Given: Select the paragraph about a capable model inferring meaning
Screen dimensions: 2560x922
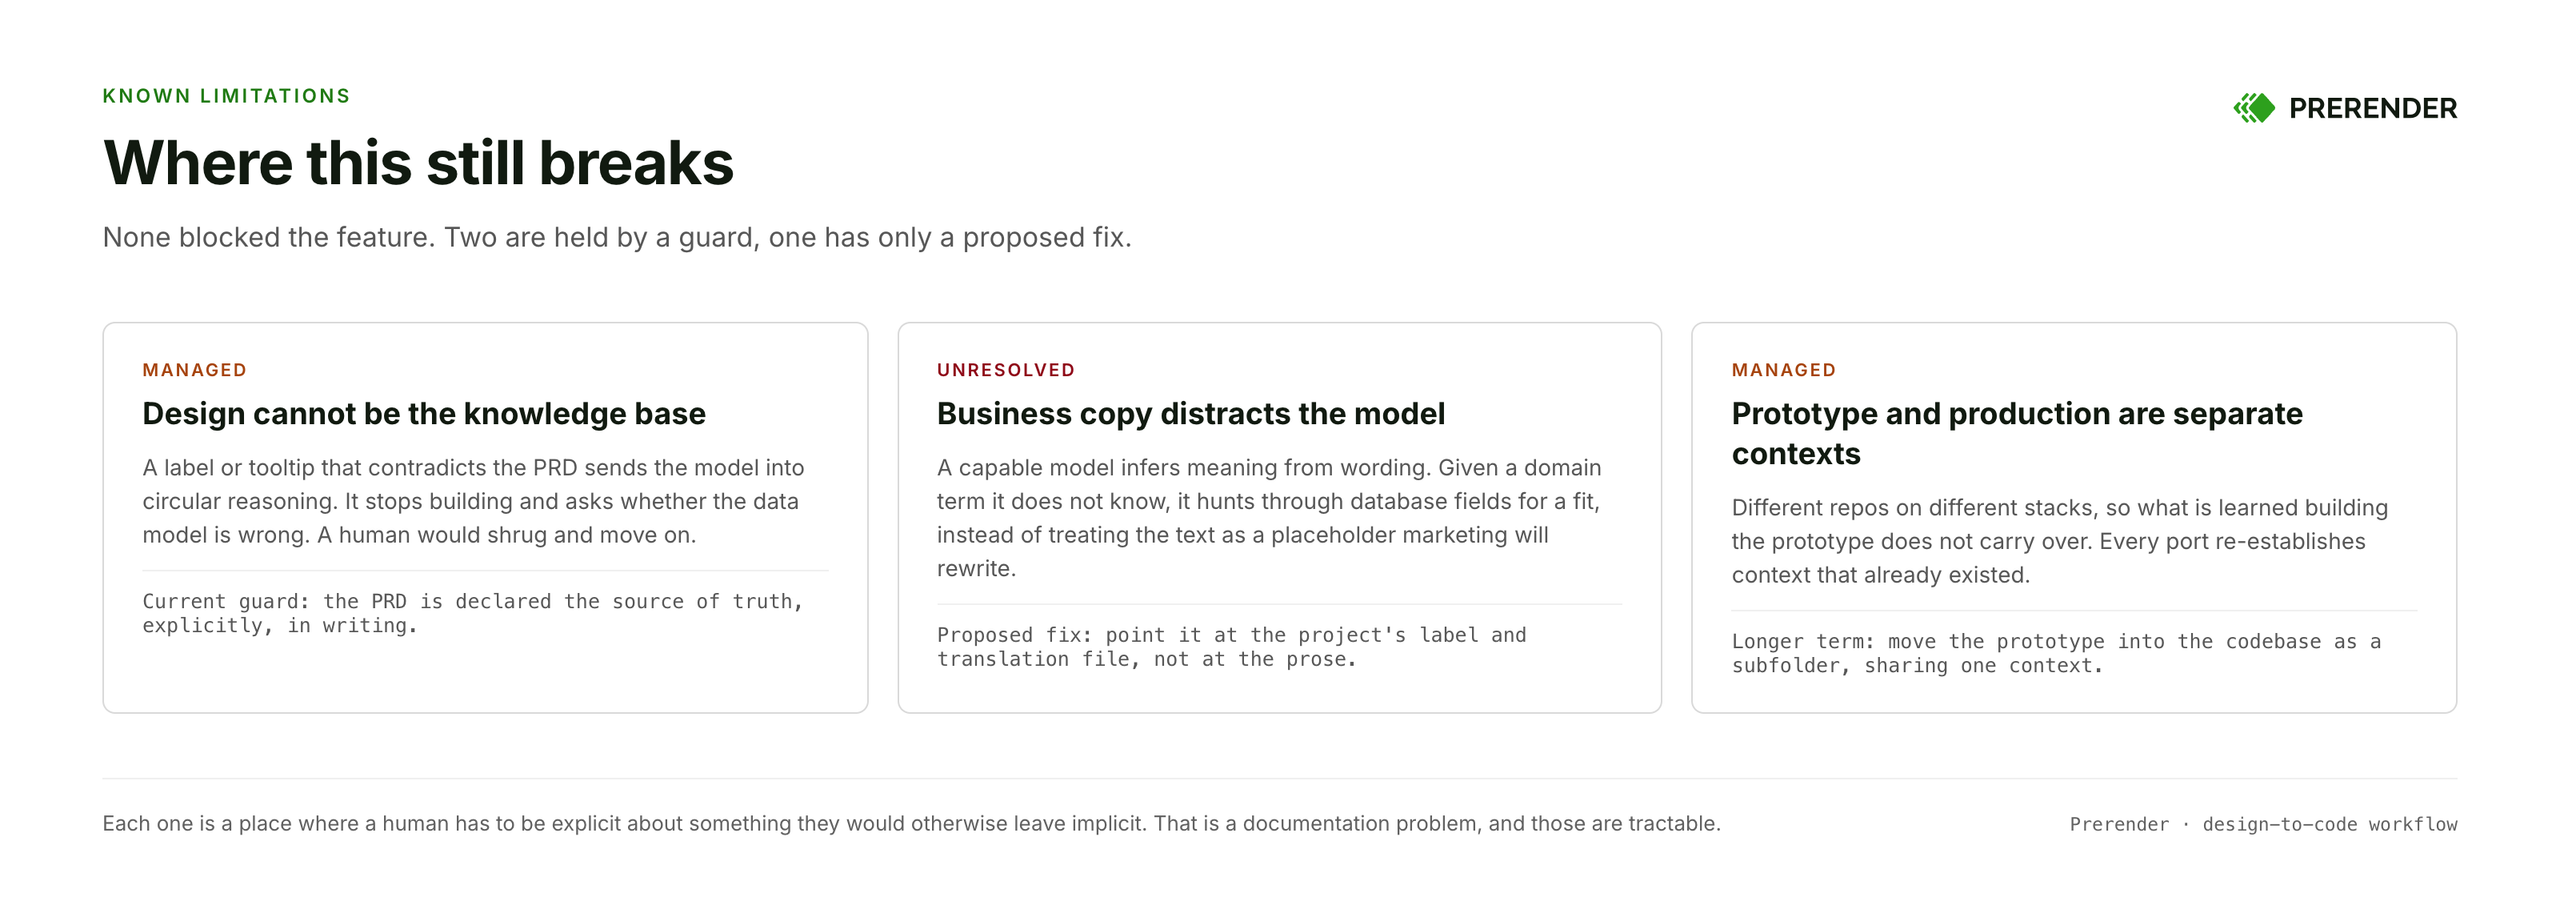Looking at the screenshot, I should pos(1269,518).
